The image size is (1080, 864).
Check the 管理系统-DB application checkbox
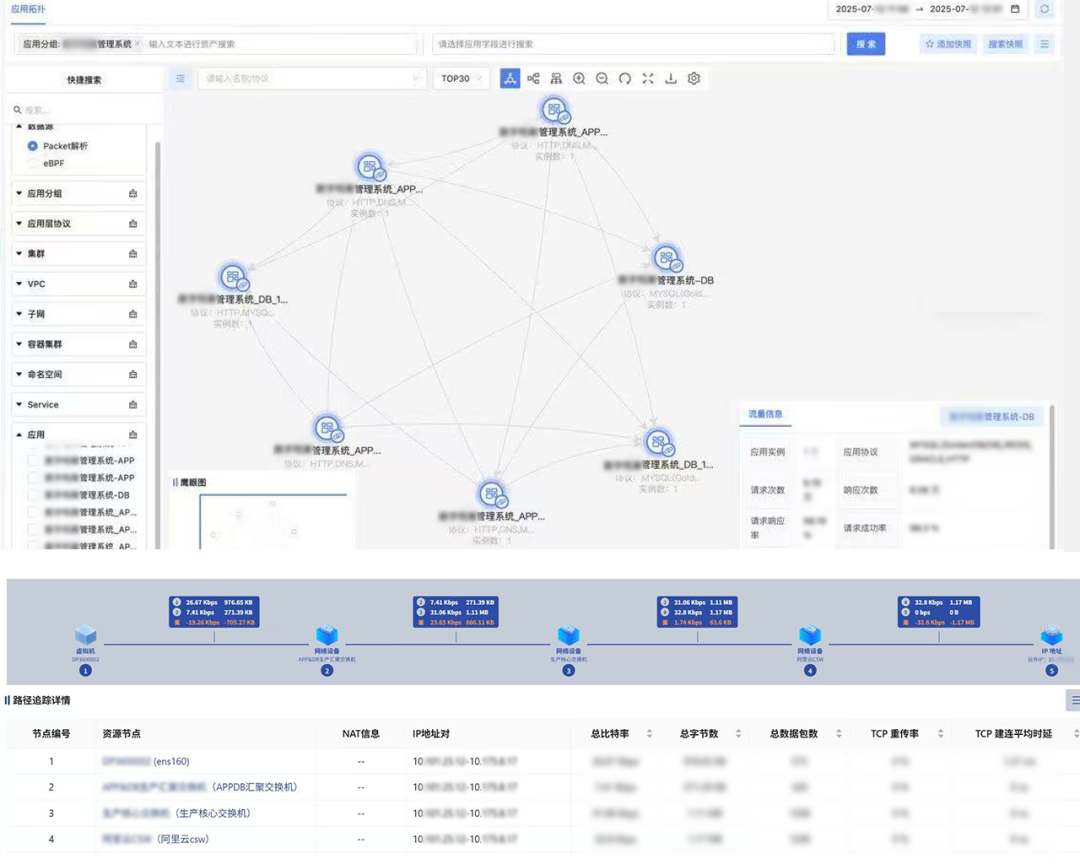point(32,495)
